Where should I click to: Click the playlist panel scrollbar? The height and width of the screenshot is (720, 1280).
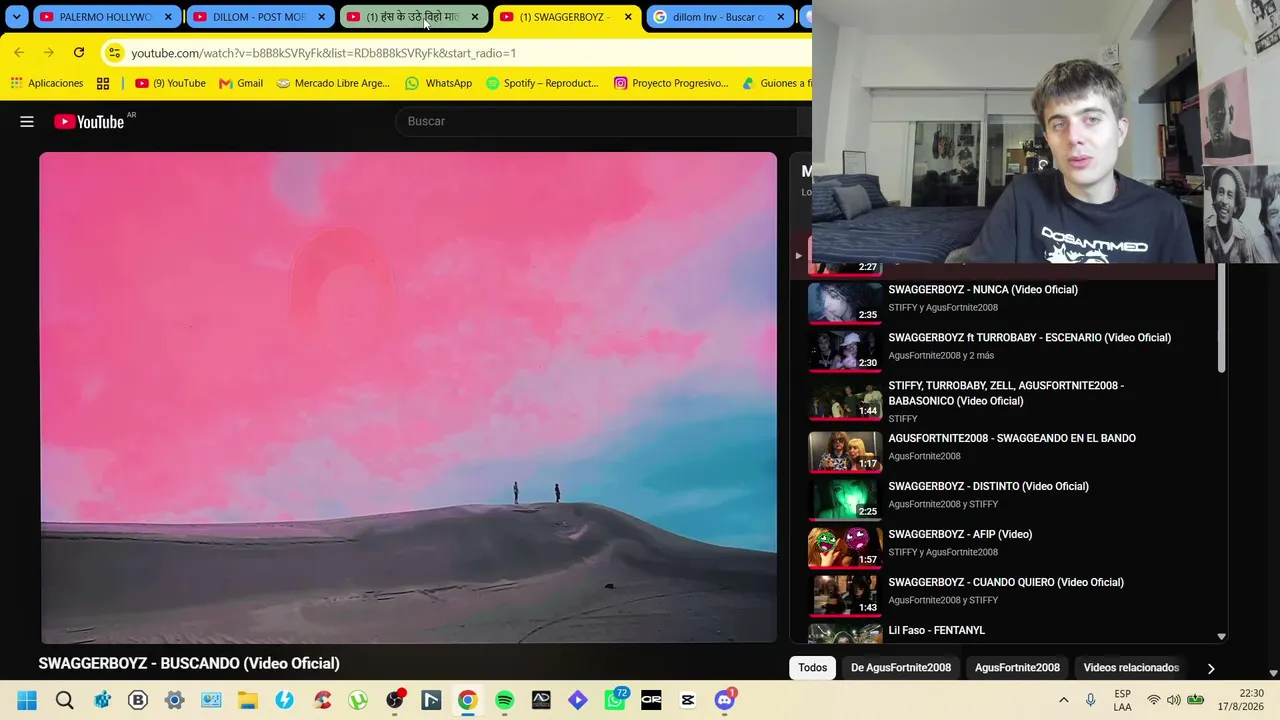[x=1221, y=320]
